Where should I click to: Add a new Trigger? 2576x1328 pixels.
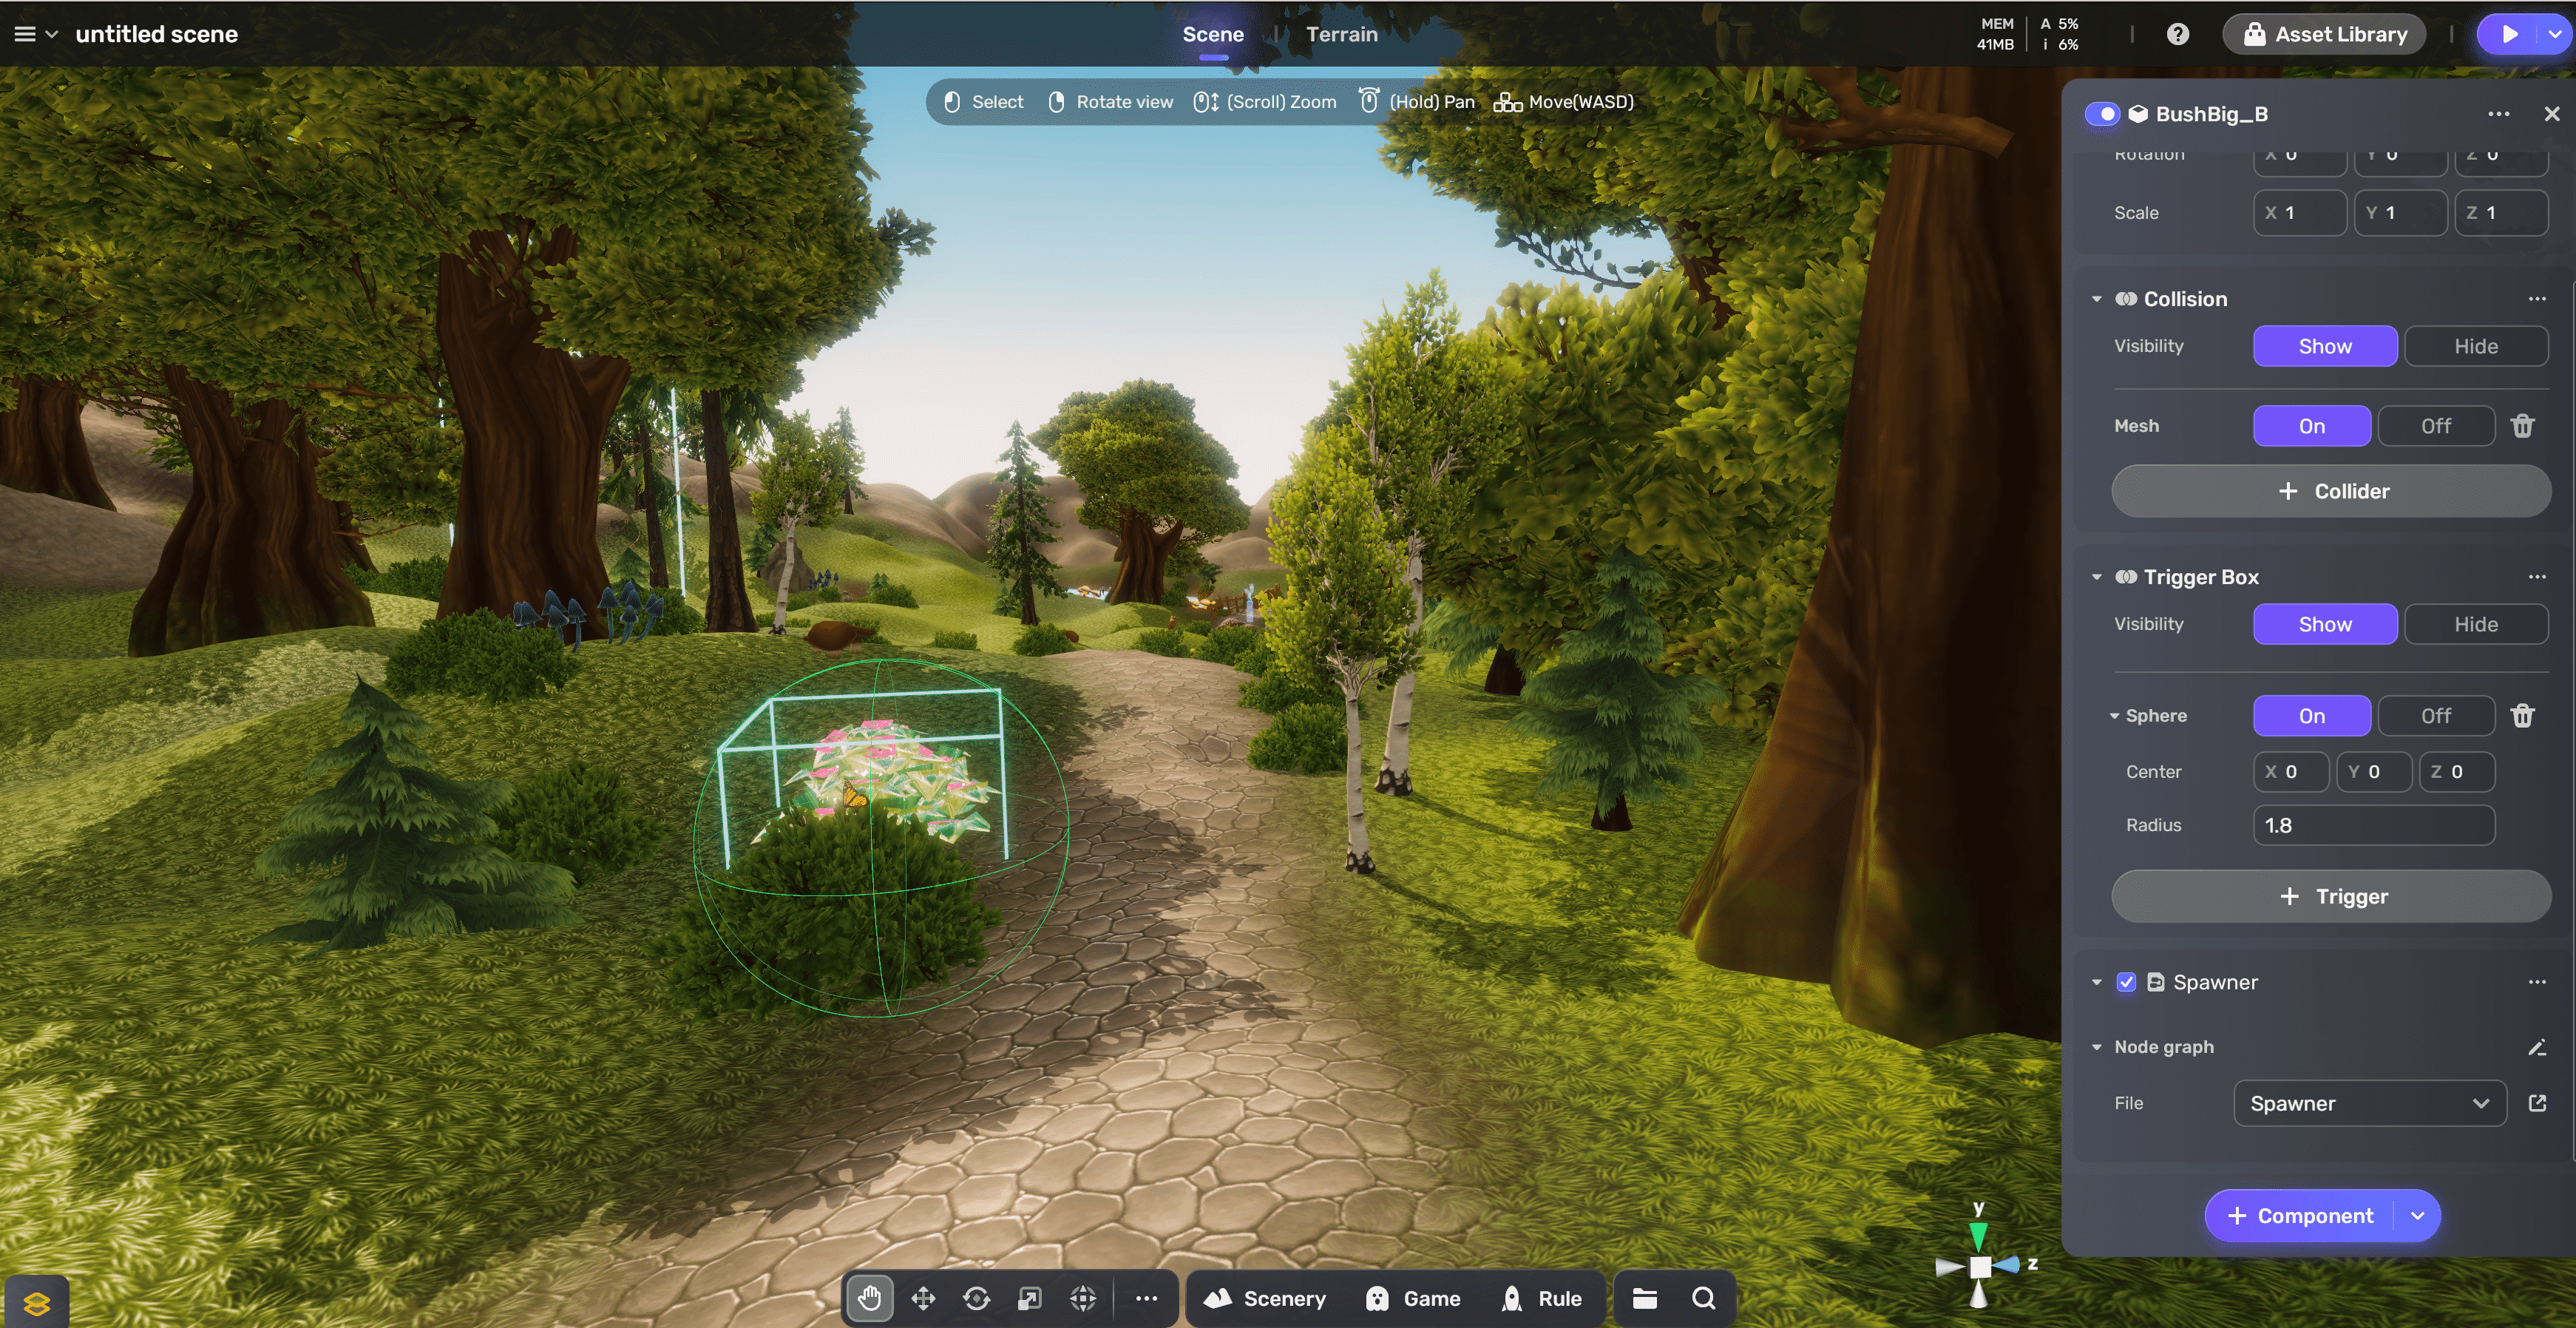(x=2331, y=896)
